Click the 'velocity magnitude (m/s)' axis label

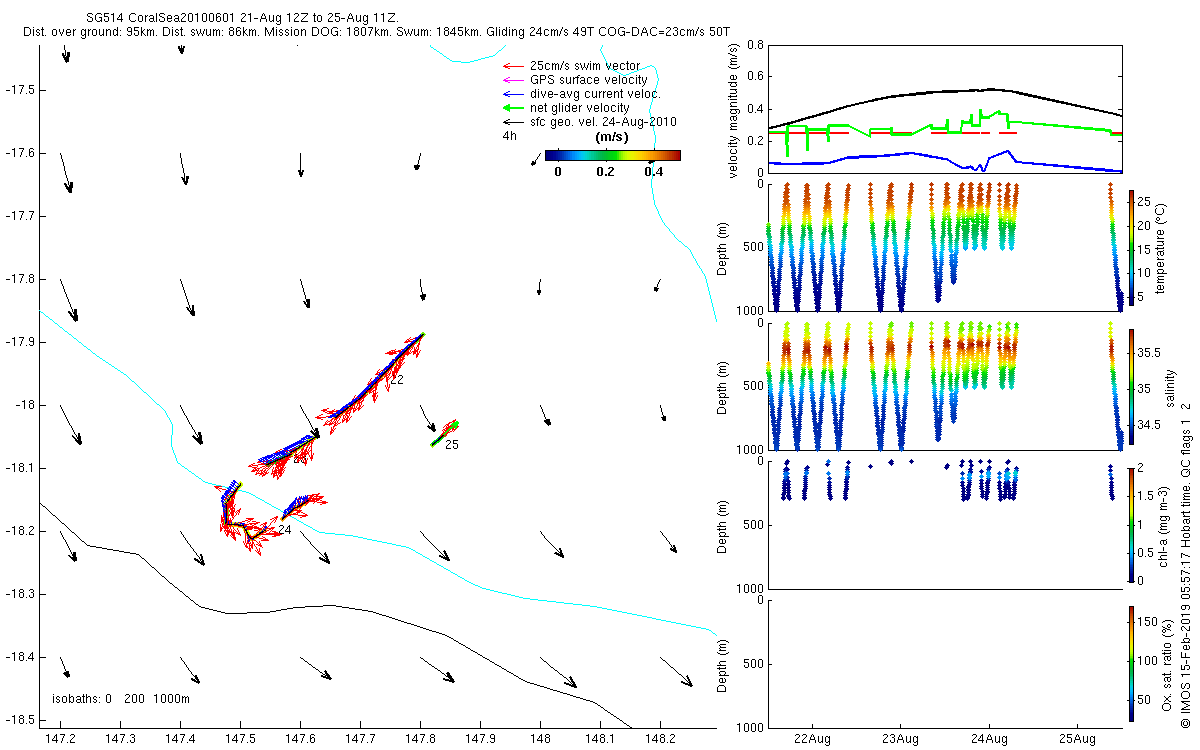click(734, 110)
